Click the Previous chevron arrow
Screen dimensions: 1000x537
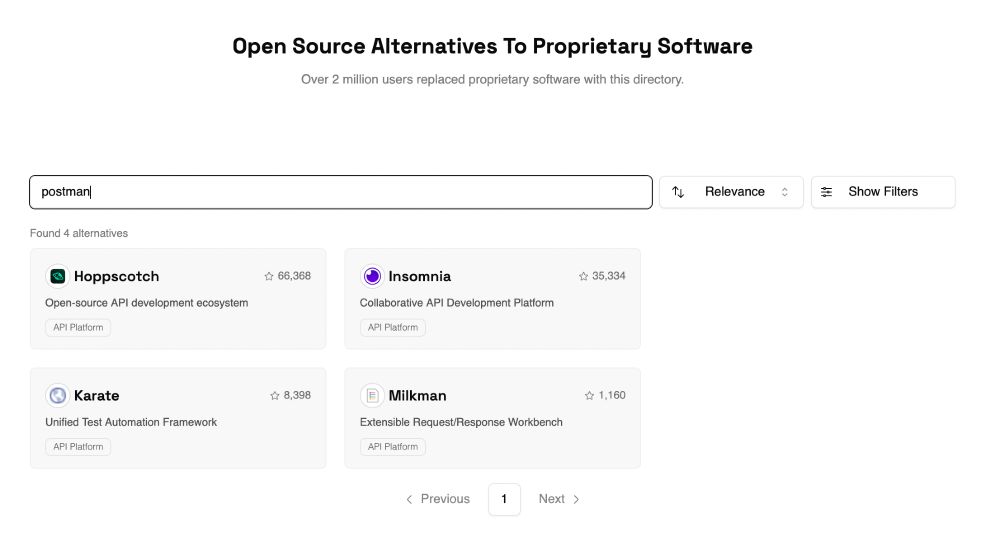tap(409, 499)
